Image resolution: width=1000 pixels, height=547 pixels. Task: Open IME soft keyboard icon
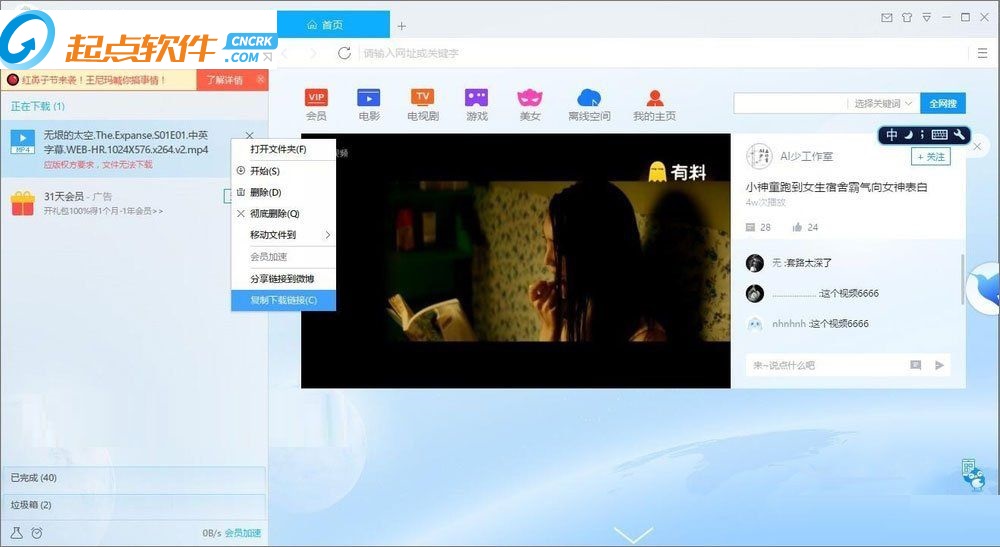(939, 135)
